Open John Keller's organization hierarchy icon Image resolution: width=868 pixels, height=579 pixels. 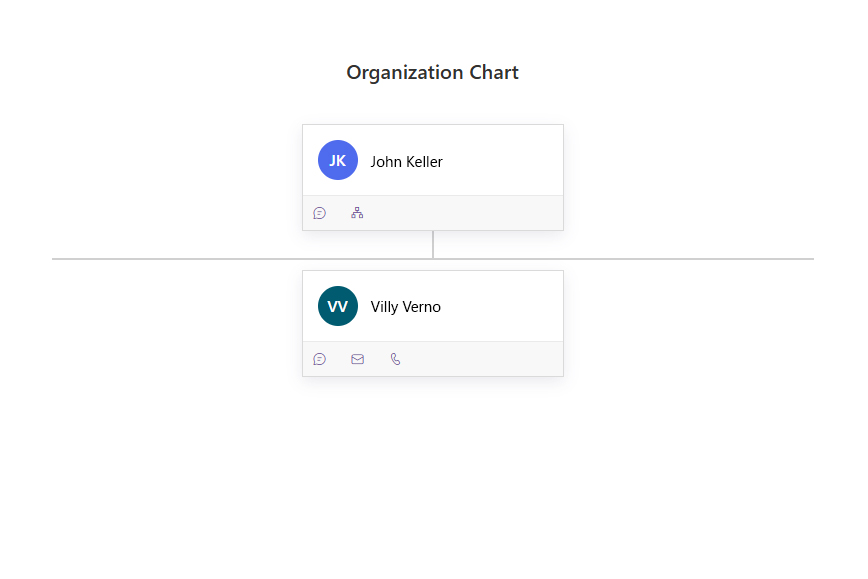(x=357, y=213)
